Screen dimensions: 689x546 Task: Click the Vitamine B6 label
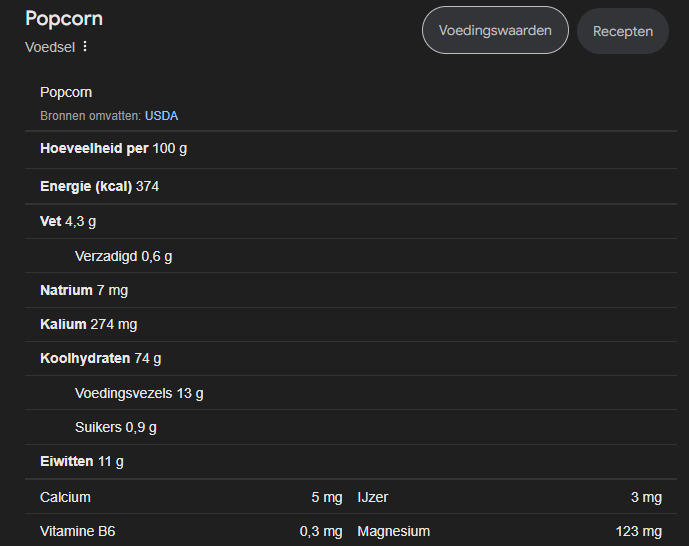pos(77,531)
